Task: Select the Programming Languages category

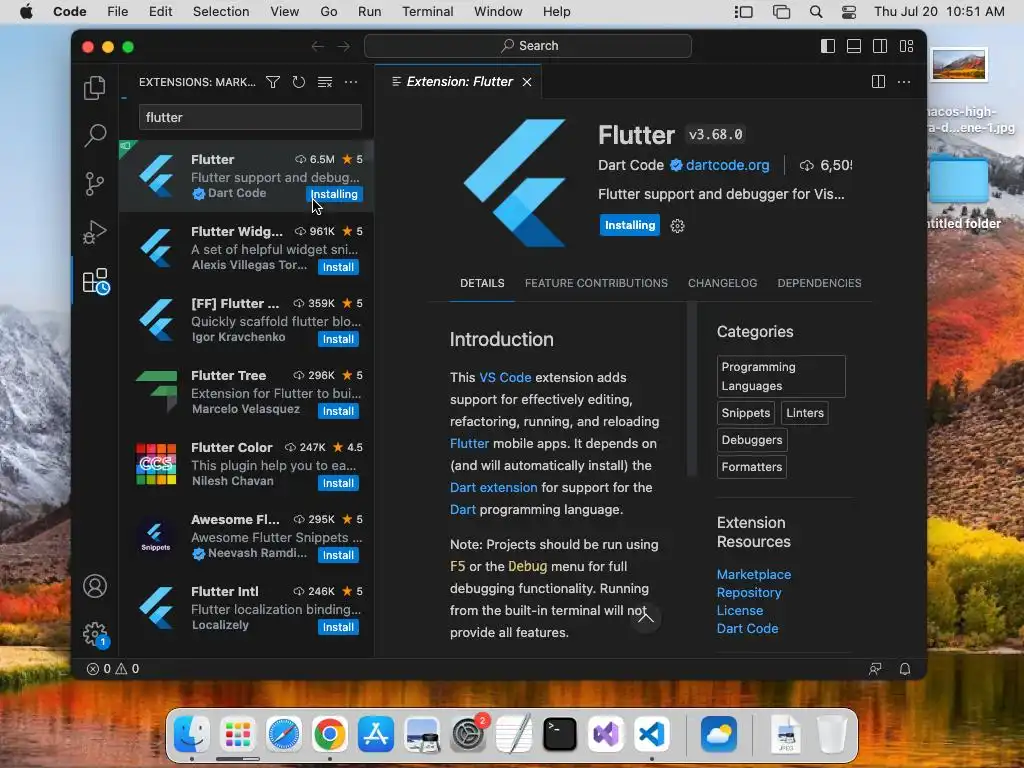Action: [x=781, y=376]
